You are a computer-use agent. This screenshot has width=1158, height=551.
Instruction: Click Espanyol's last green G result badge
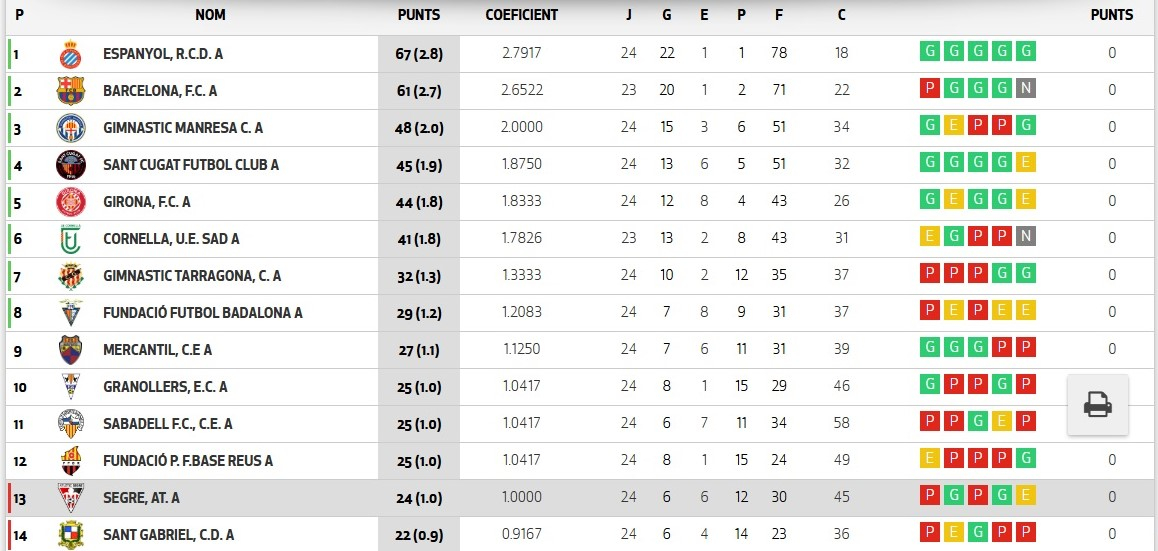point(1025,52)
